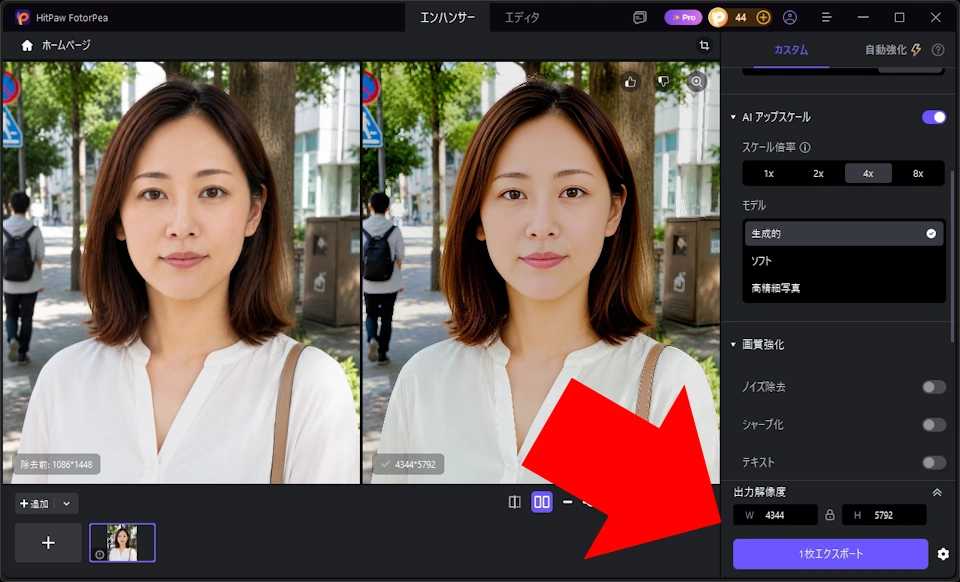Open the dropdown arrow next to 追加
The height and width of the screenshot is (582, 960).
click(x=66, y=504)
